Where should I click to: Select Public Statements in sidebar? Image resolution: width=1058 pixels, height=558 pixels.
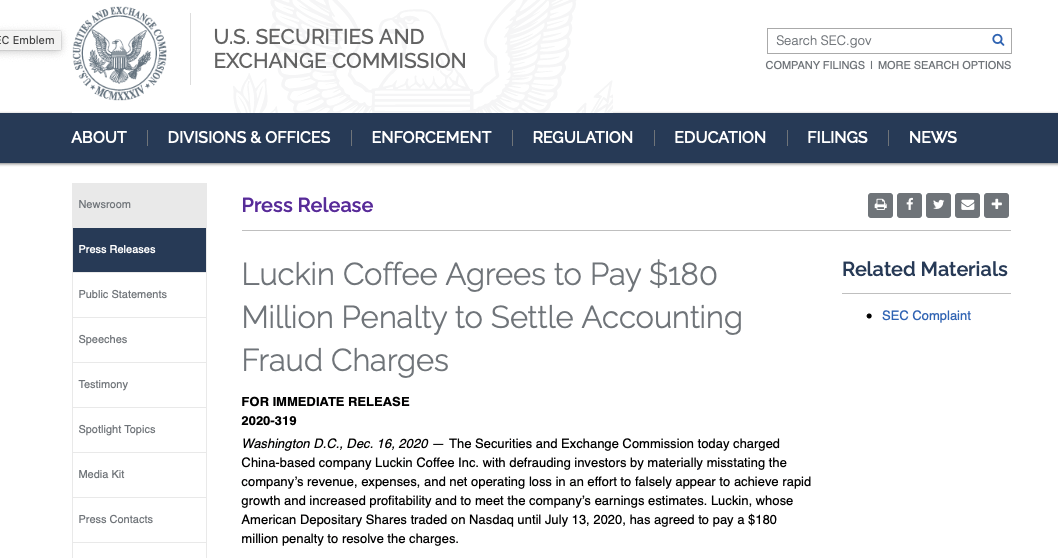point(123,295)
